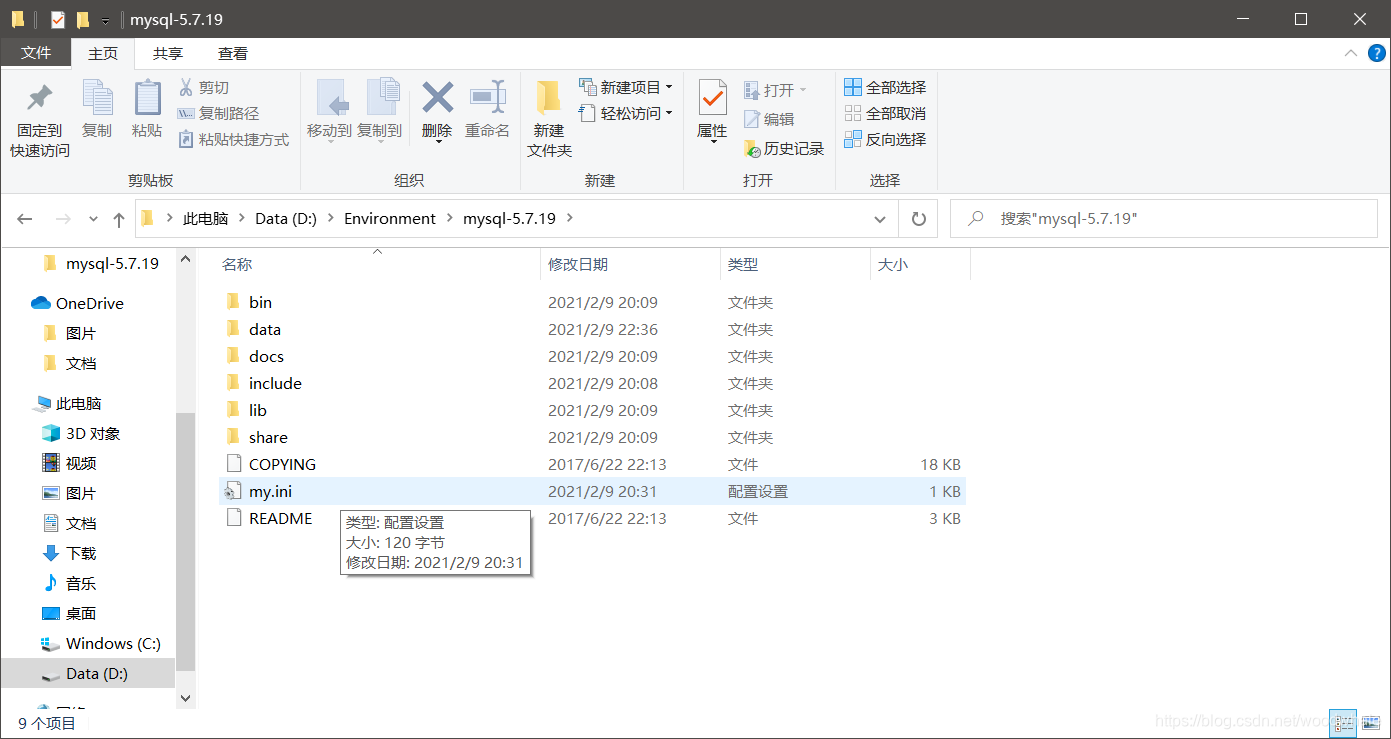Screen dimensions: 1391x739
Task: Switch to the View (查看) tab
Action: tap(233, 54)
